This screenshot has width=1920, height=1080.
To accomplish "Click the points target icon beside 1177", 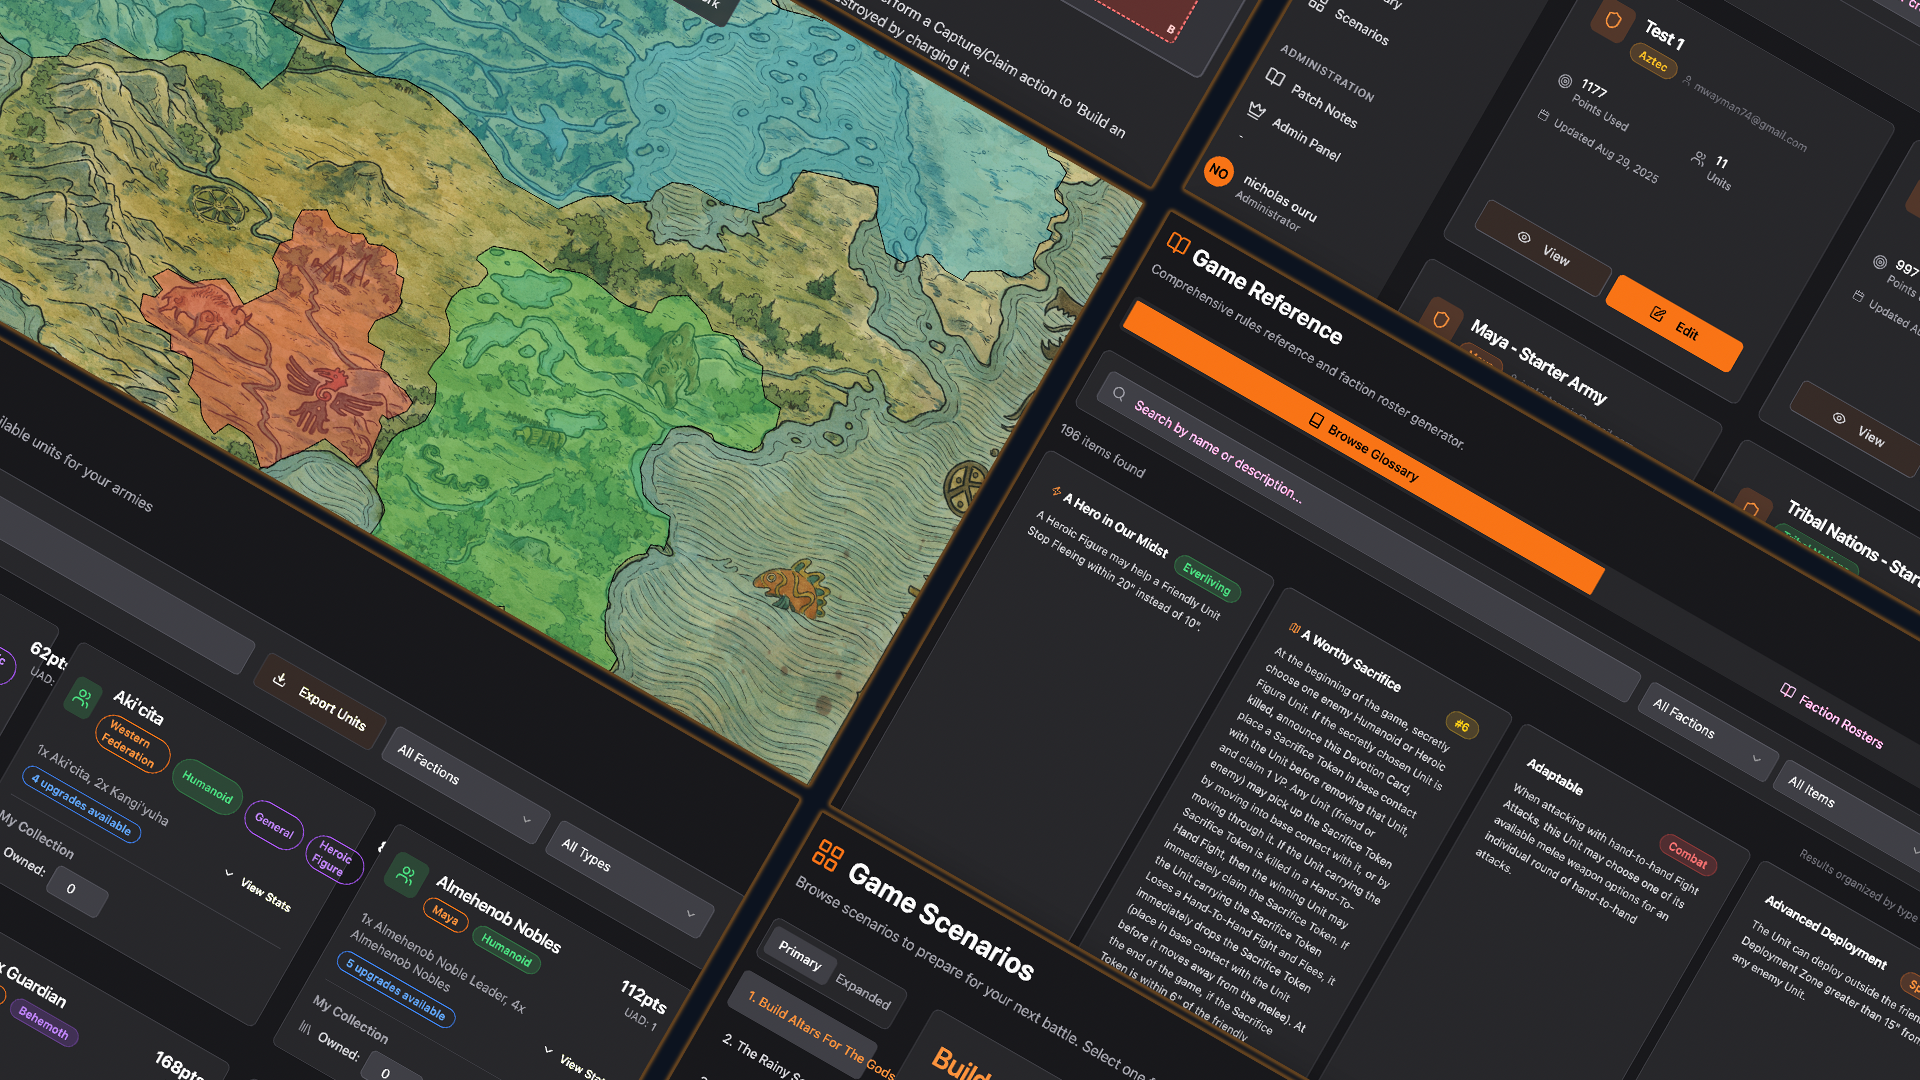I will click(1565, 81).
